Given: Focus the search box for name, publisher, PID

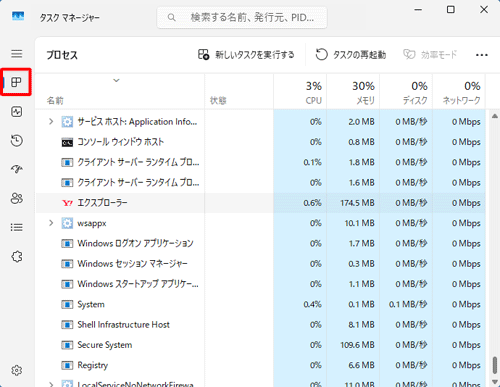Looking at the screenshot, I should 242,17.
